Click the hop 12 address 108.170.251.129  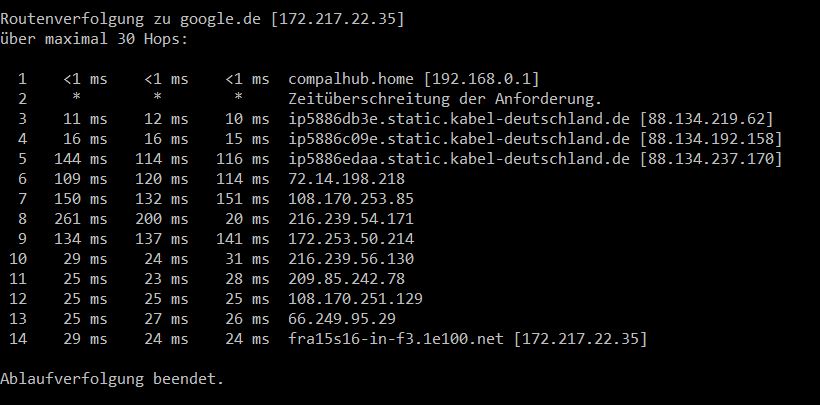pyautogui.click(x=355, y=299)
